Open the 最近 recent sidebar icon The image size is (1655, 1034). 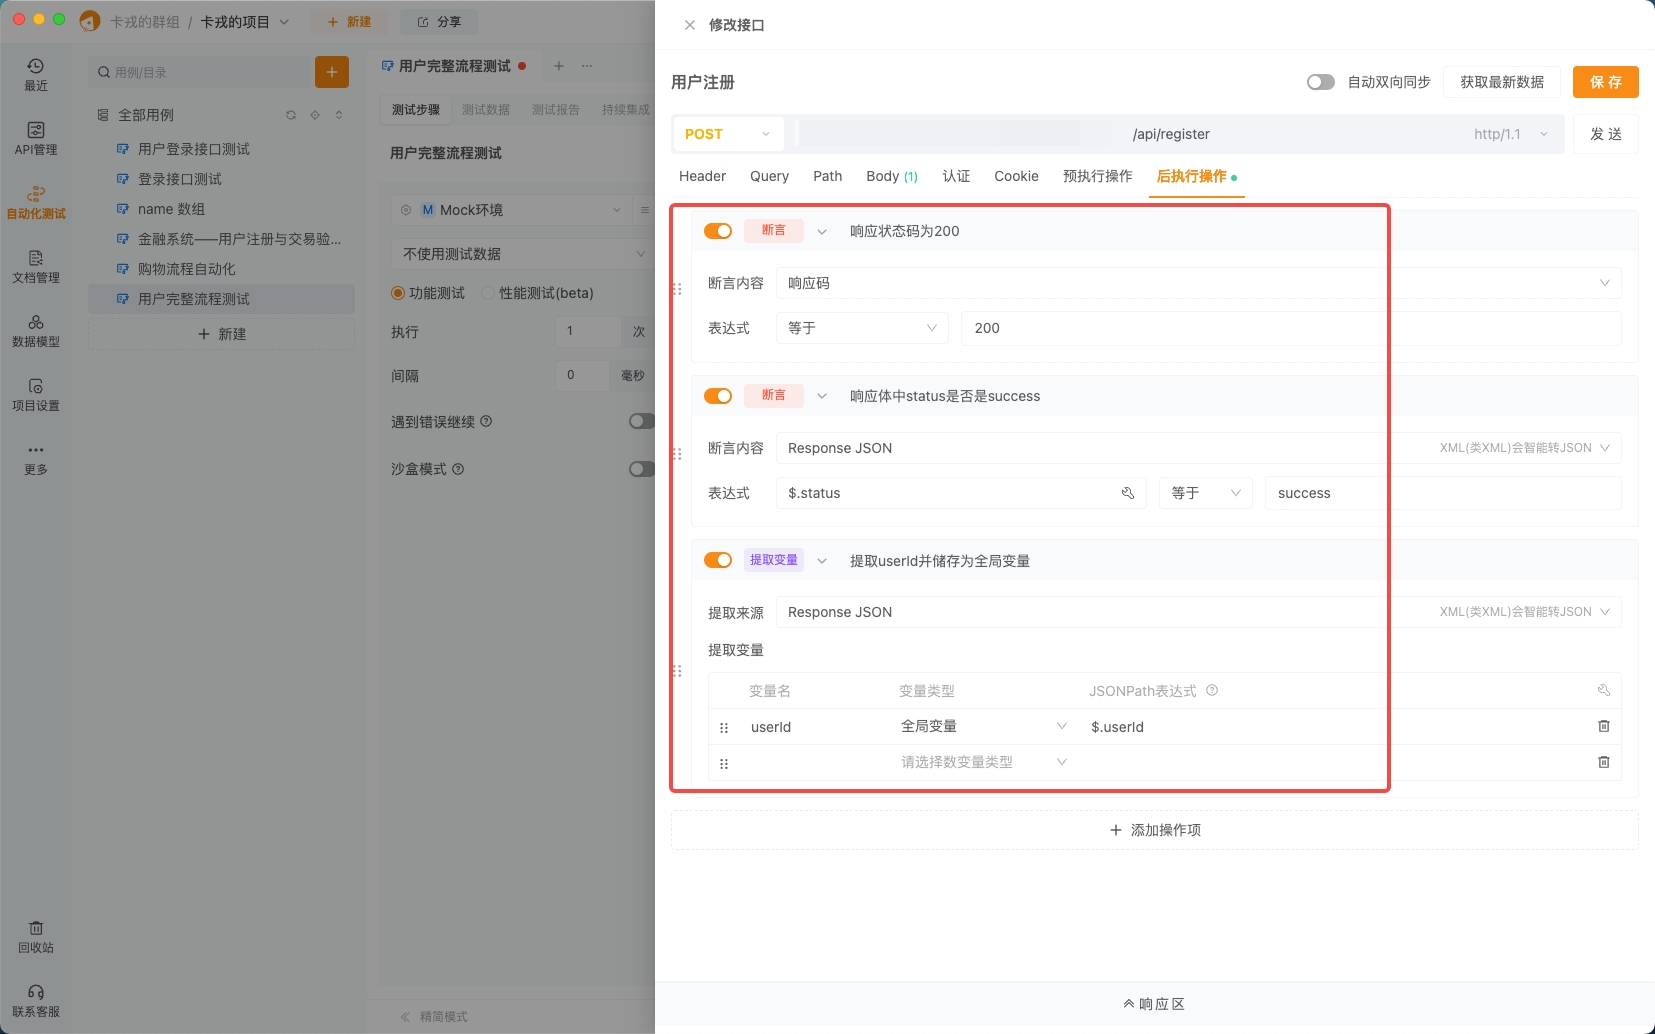(x=36, y=74)
